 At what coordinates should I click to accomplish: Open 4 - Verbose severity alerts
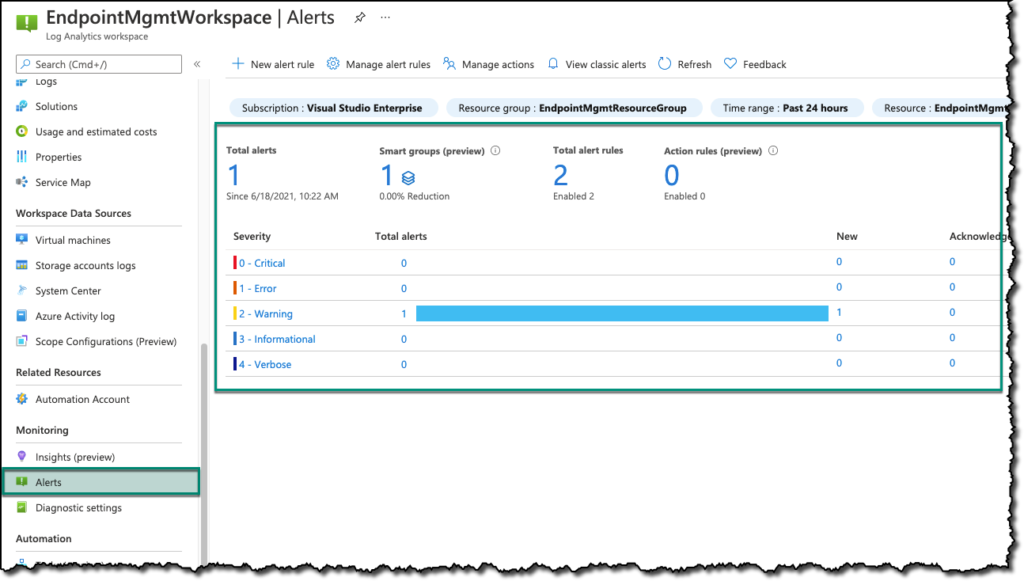point(264,365)
